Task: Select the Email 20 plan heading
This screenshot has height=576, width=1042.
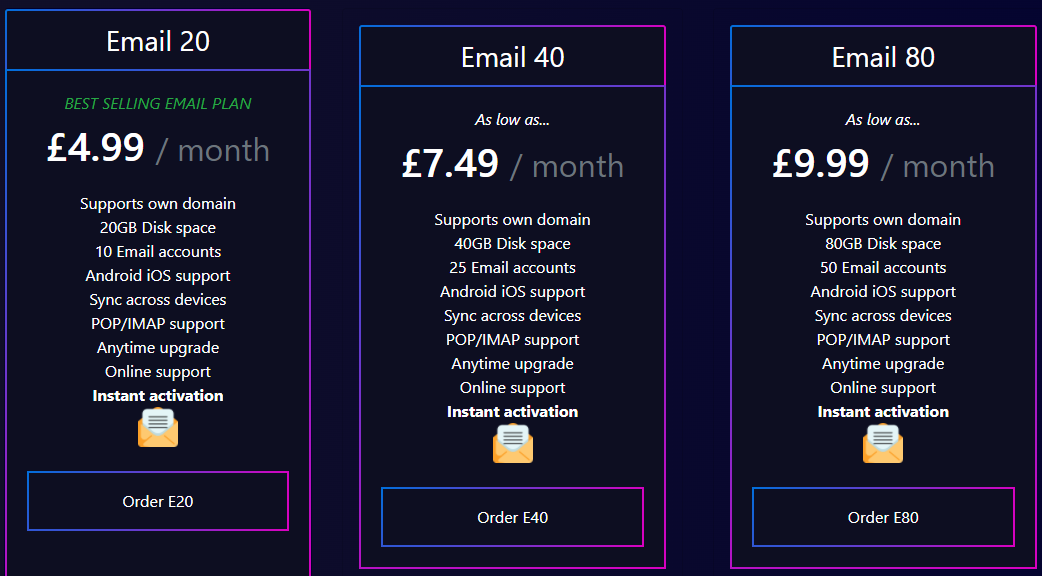Action: point(158,41)
